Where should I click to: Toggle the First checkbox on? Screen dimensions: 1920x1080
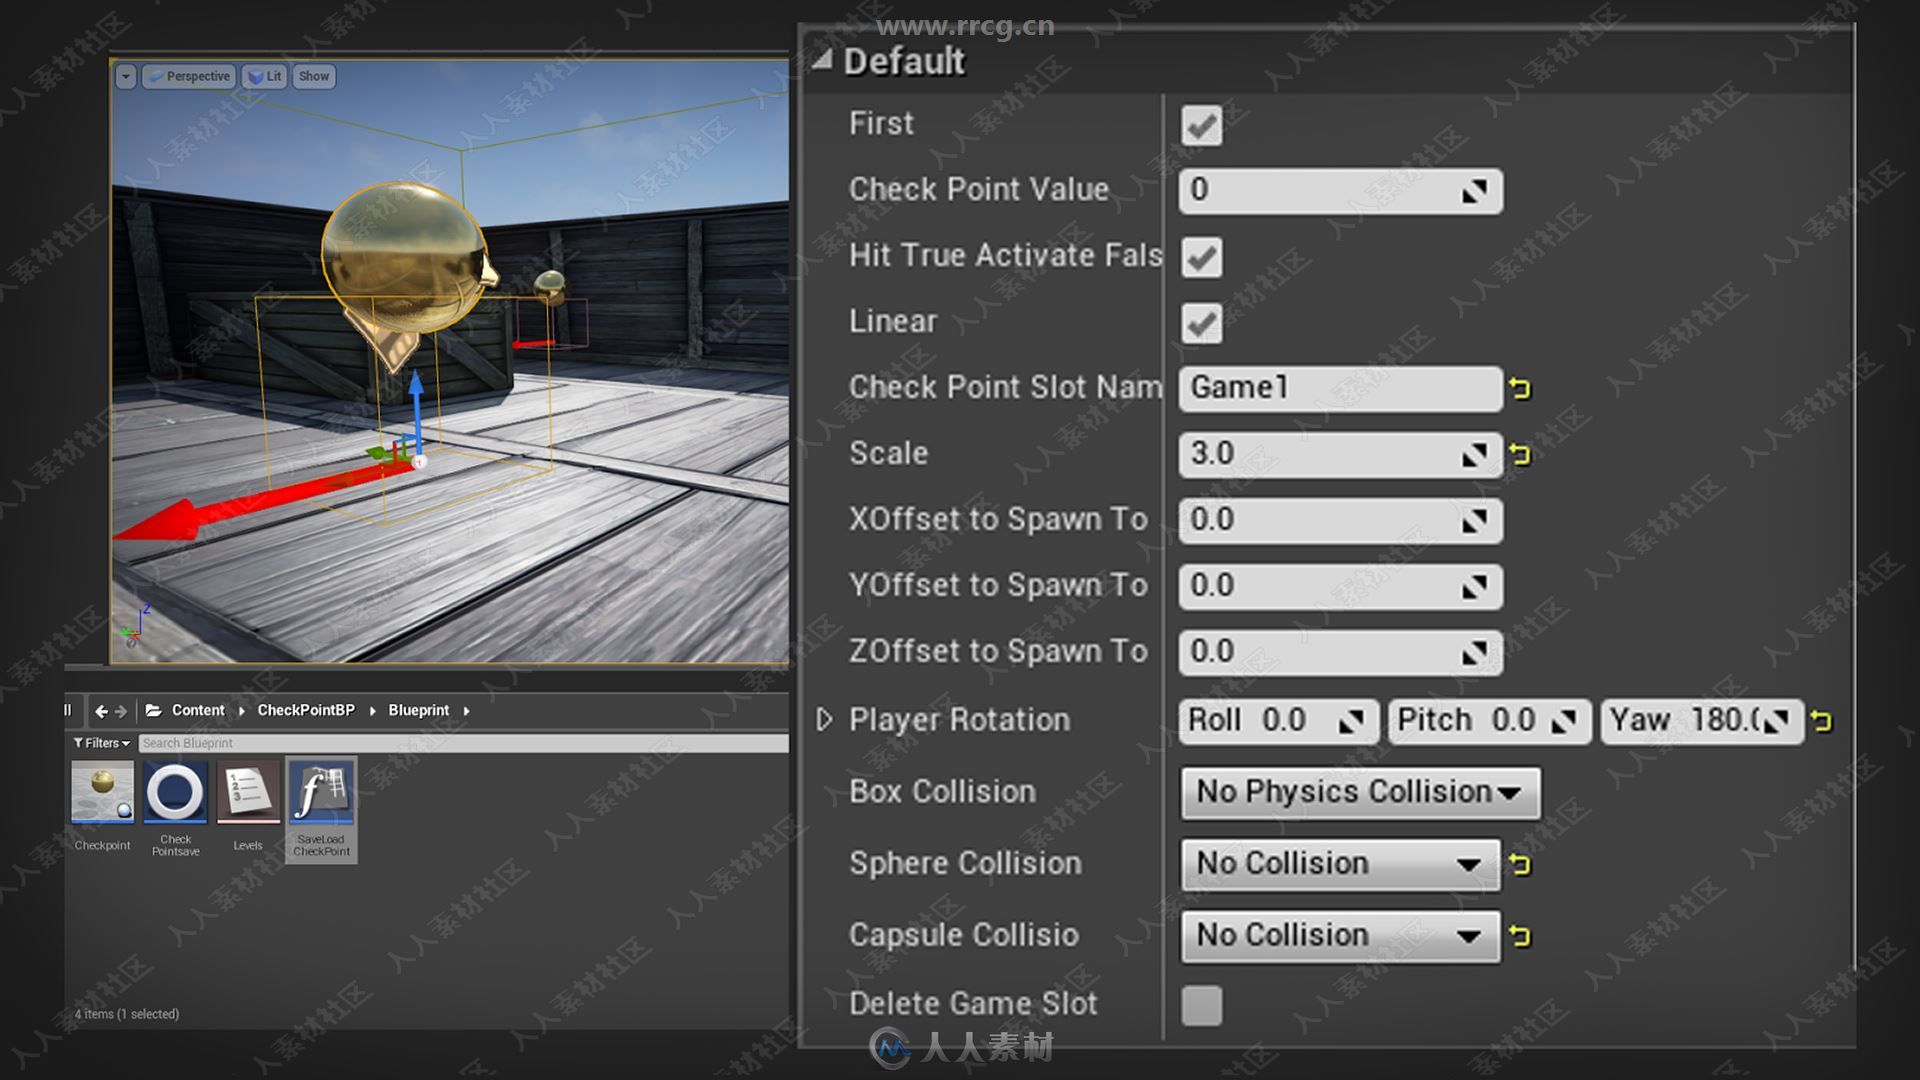(x=1199, y=124)
